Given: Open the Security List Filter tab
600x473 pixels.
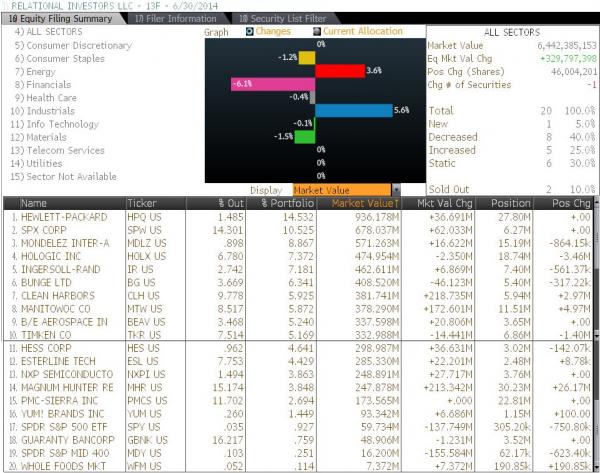Looking at the screenshot, I should pos(283,18).
